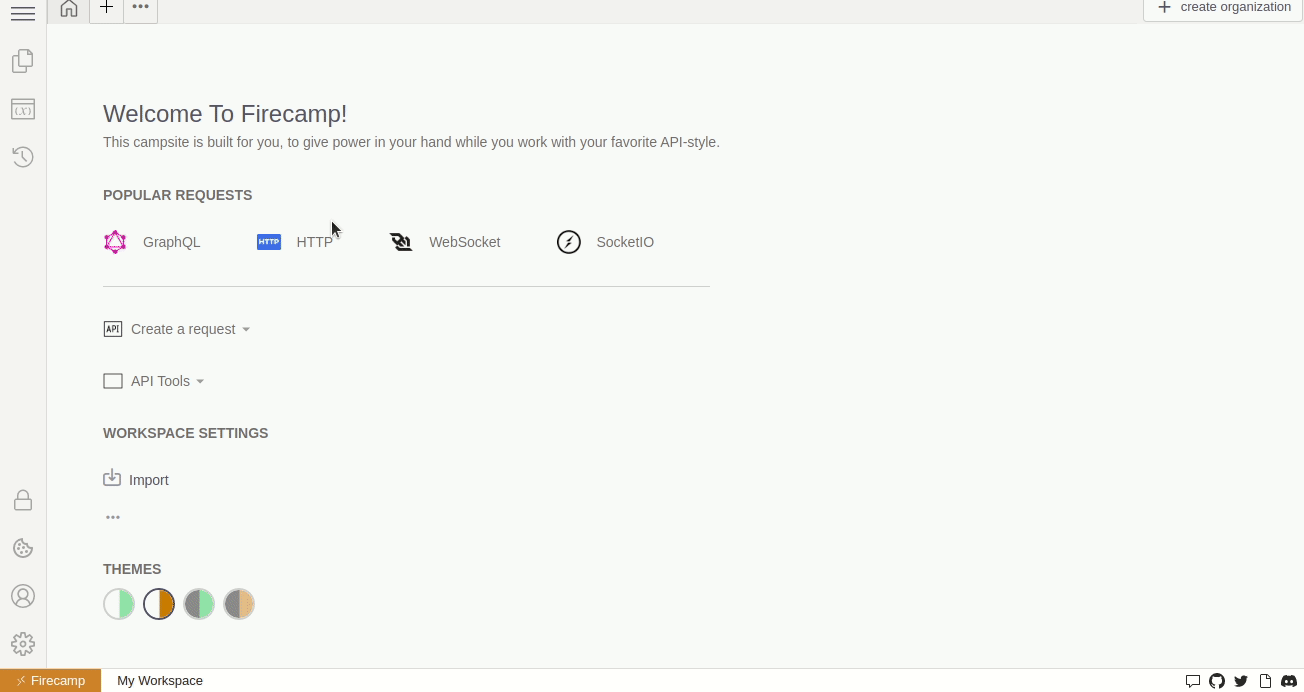Click the Firecamp status bar button

51,680
